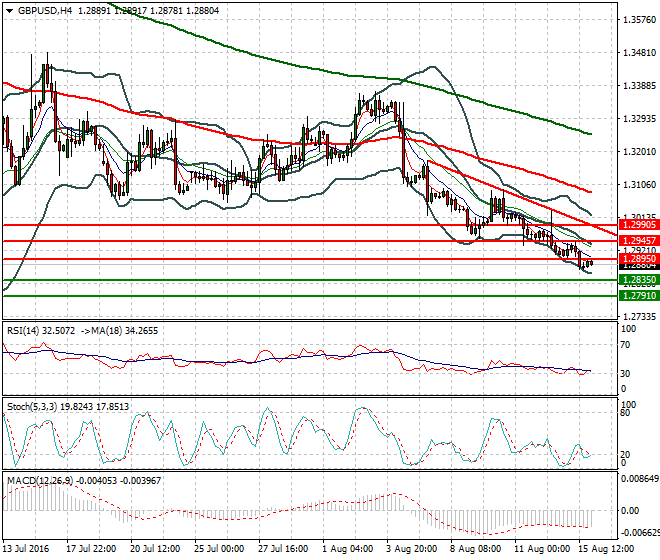Select the 1.28350 green support level label
Viewport: 660px width, 560px height.
[x=639, y=280]
